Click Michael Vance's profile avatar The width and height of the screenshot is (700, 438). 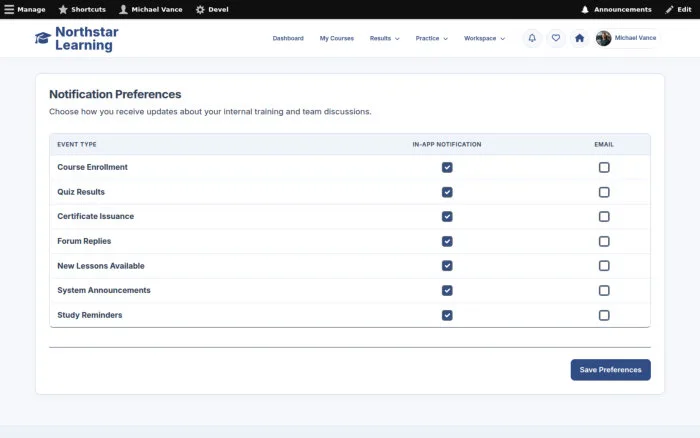point(604,38)
